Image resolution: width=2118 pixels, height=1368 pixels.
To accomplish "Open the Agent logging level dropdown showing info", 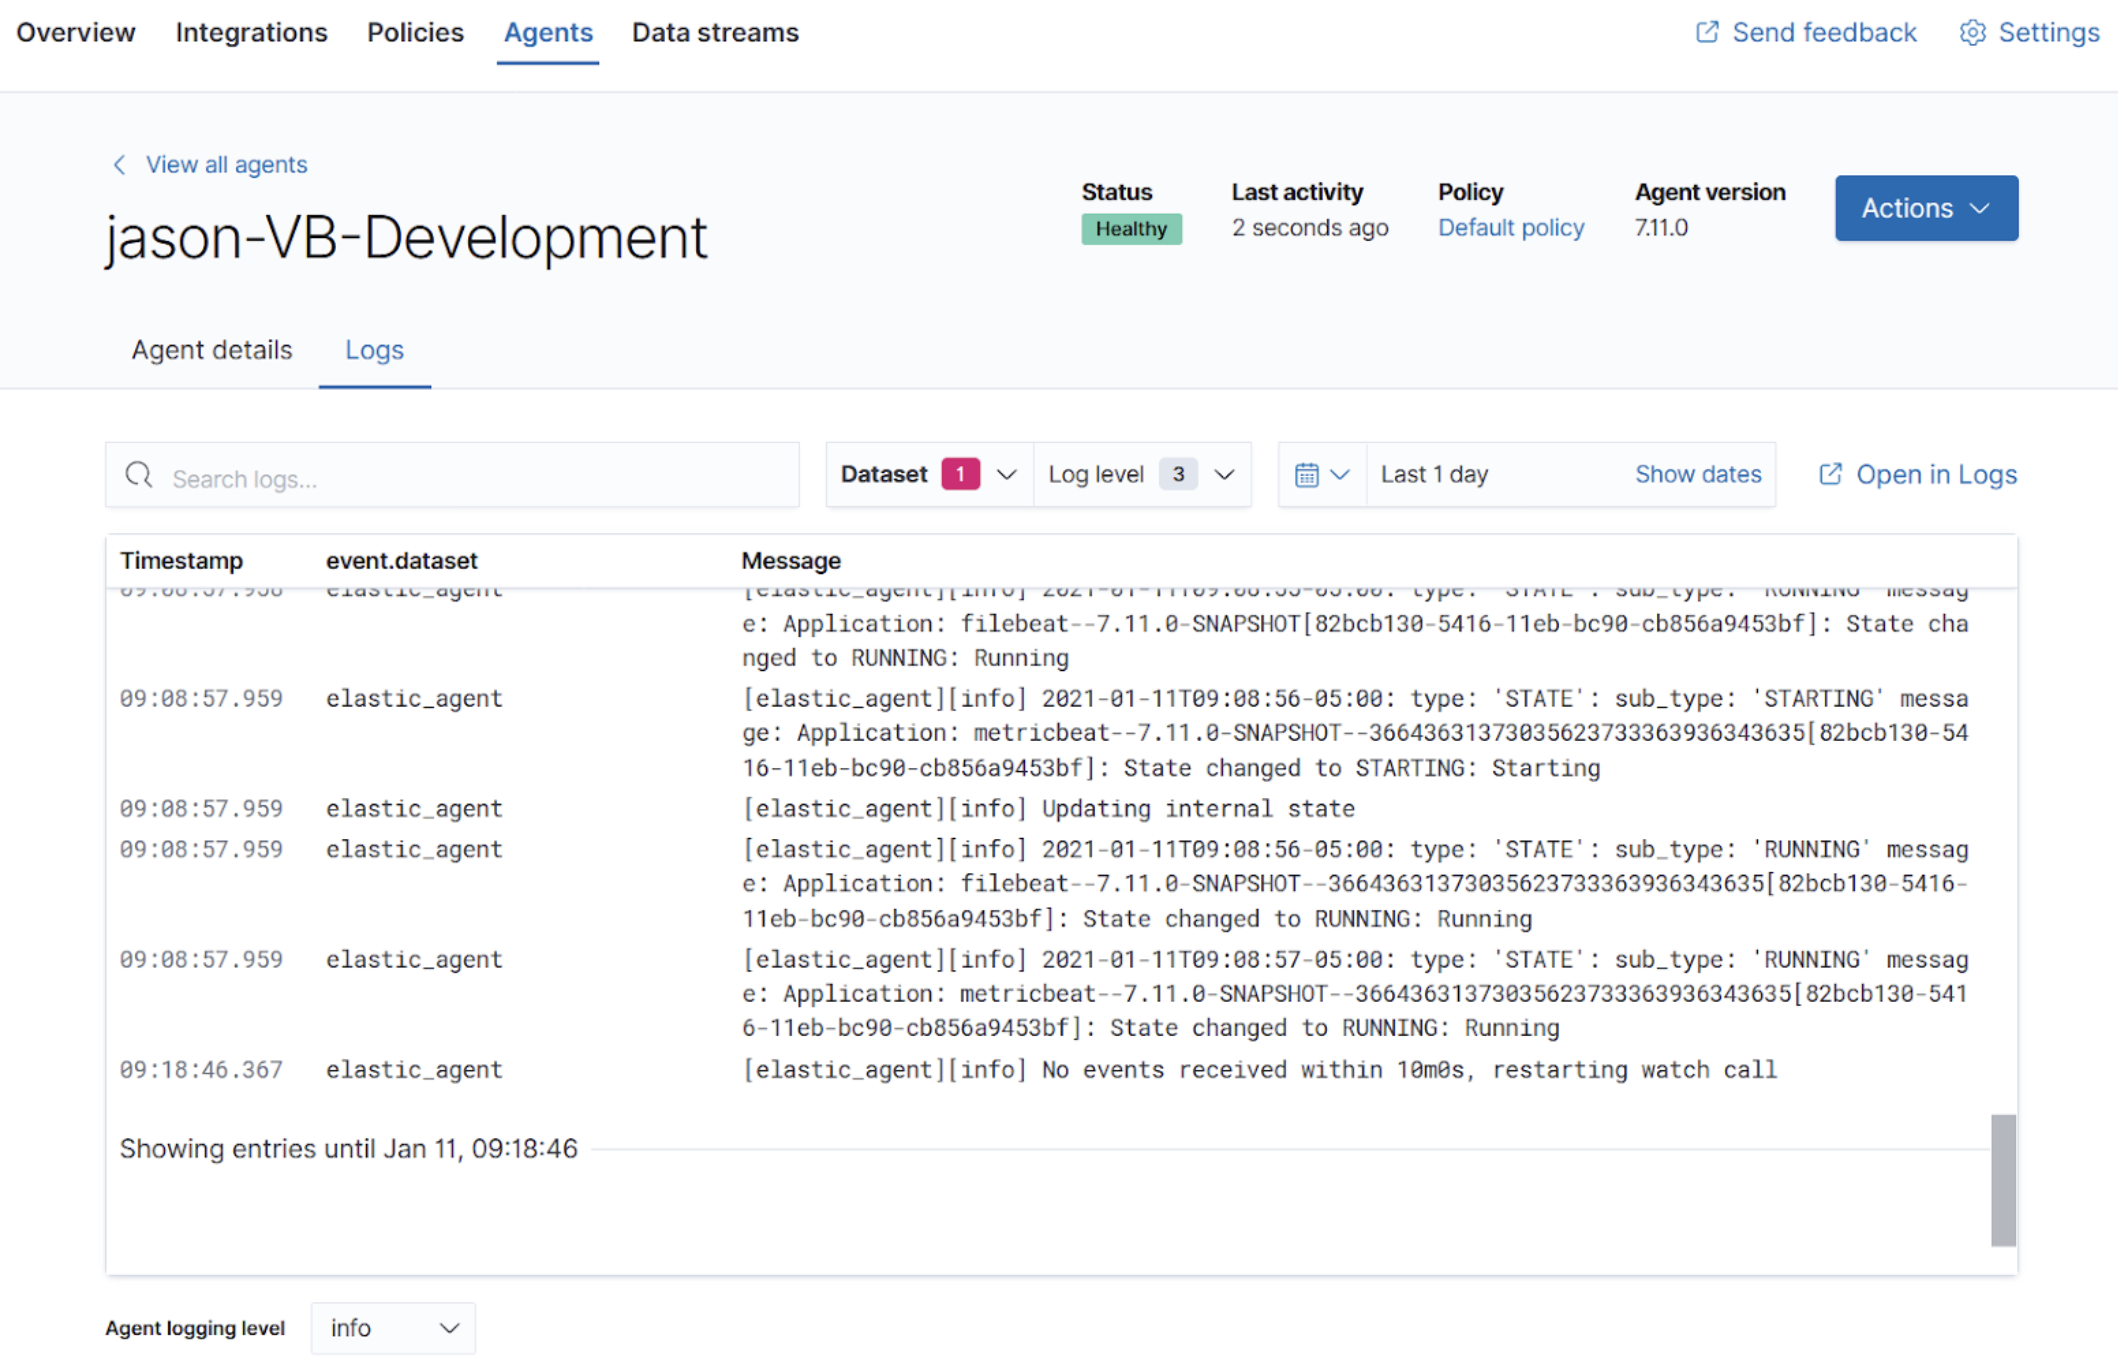I will (x=392, y=1328).
